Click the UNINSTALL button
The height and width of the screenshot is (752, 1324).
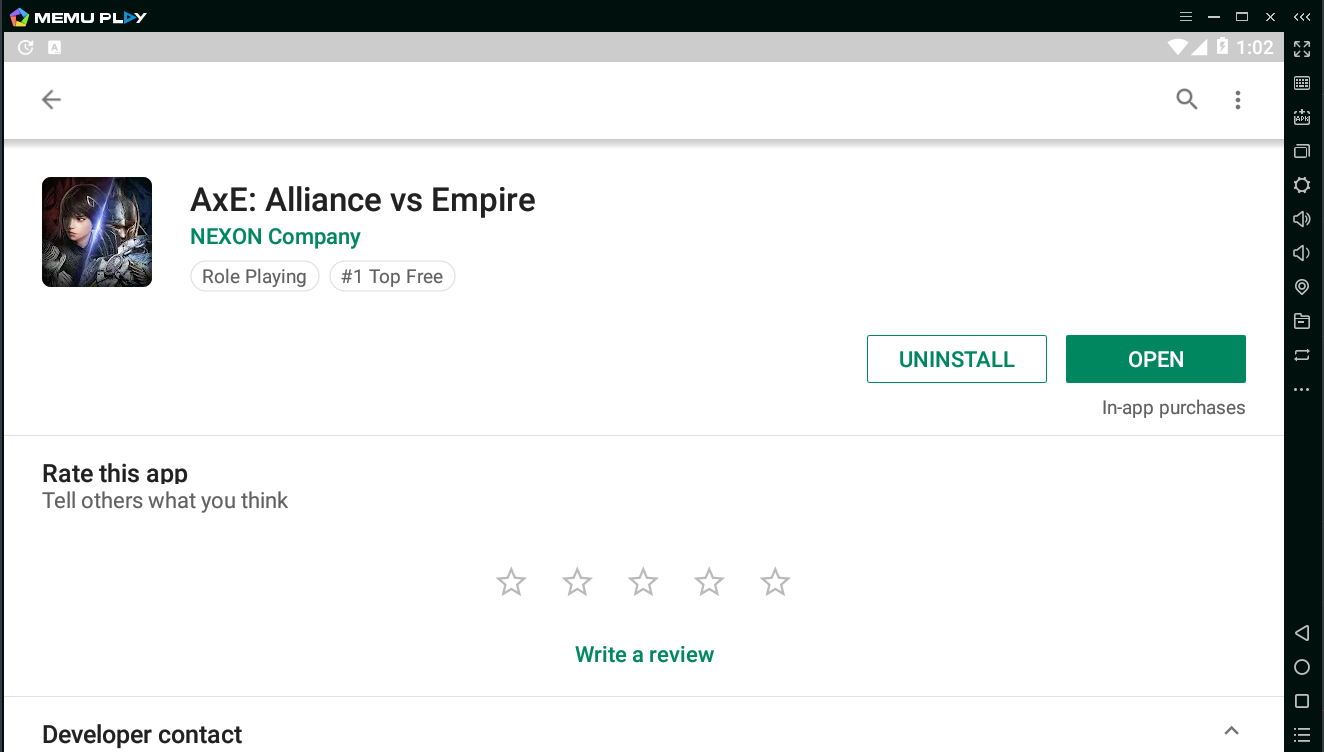pyautogui.click(x=956, y=359)
